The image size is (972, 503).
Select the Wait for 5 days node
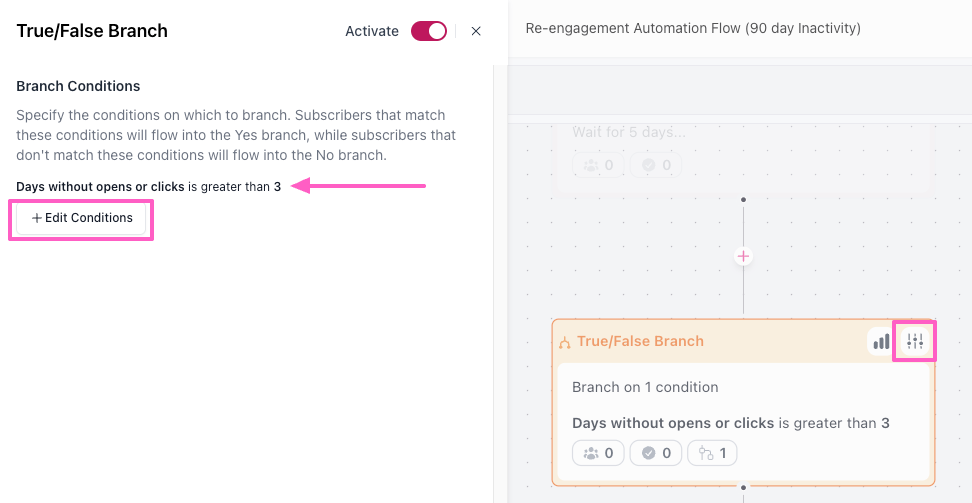pyautogui.click(x=743, y=155)
